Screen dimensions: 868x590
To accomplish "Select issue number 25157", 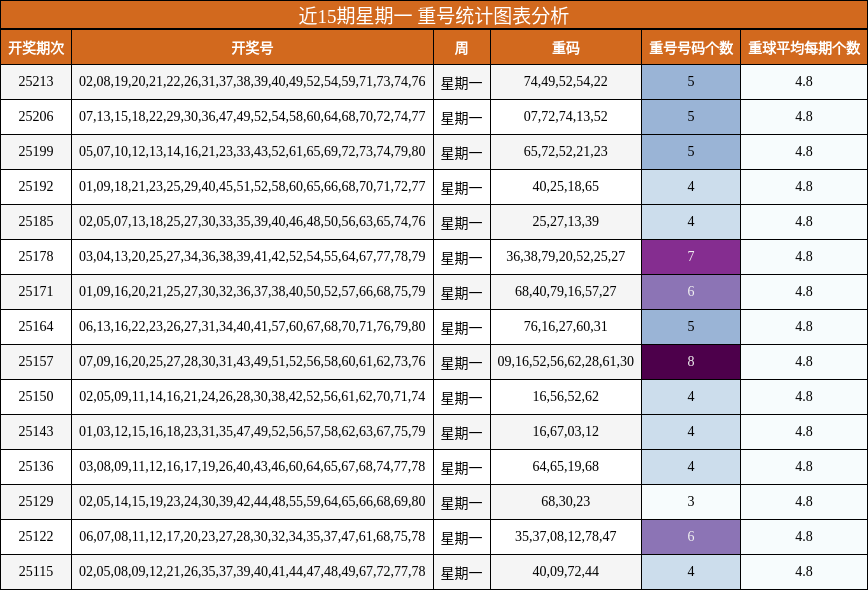I will coord(36,361).
